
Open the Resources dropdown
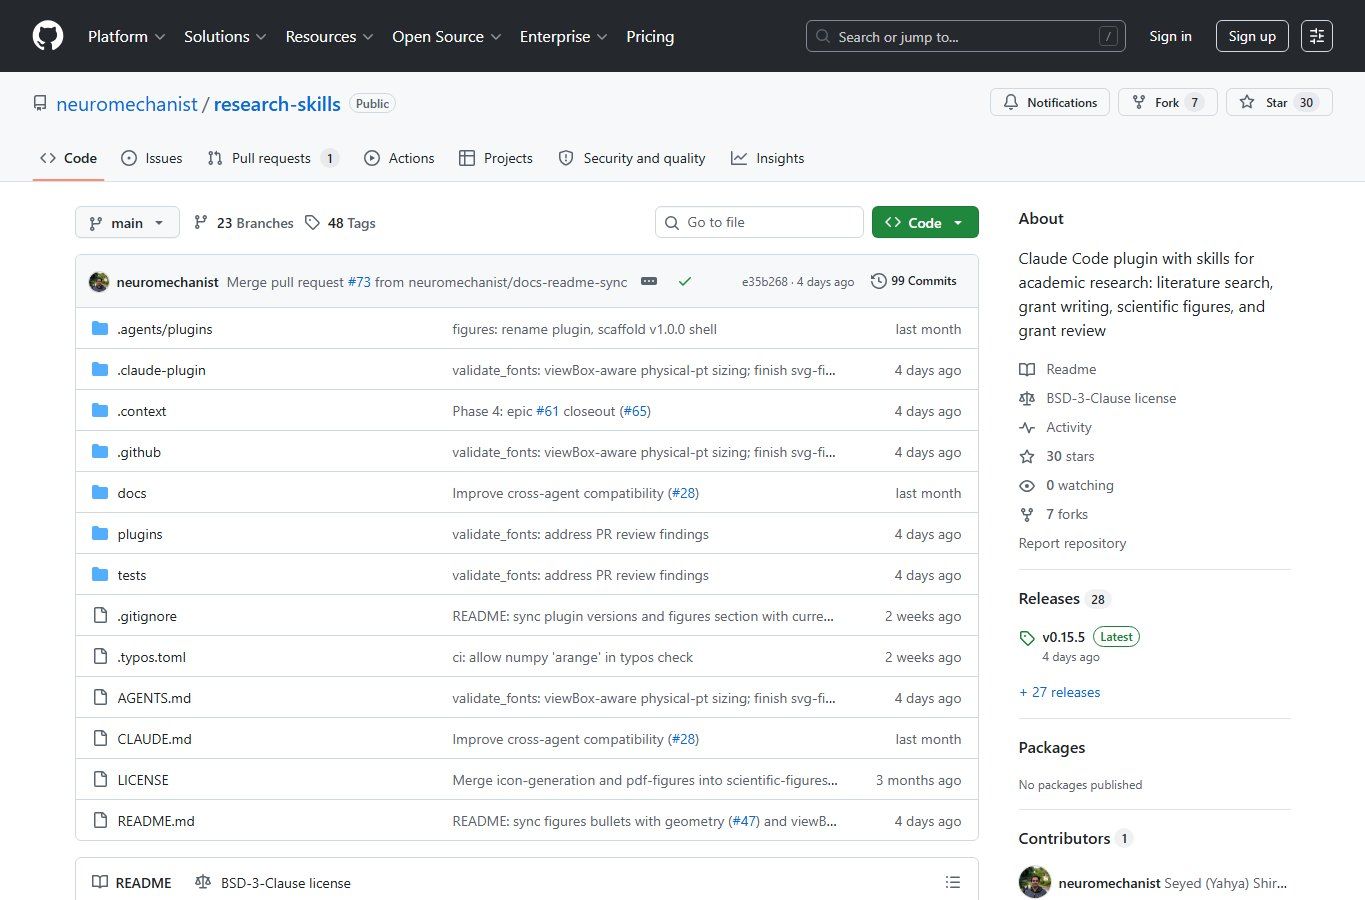pos(329,36)
